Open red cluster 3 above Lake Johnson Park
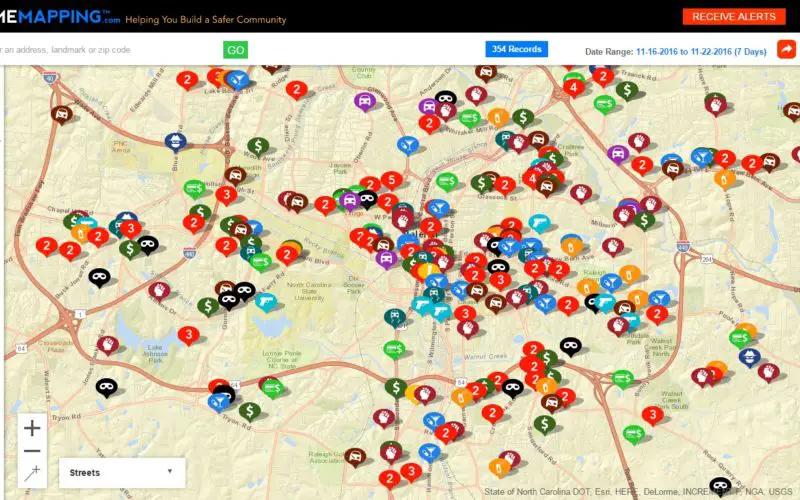Viewport: 800px width, 500px height. tap(188, 335)
